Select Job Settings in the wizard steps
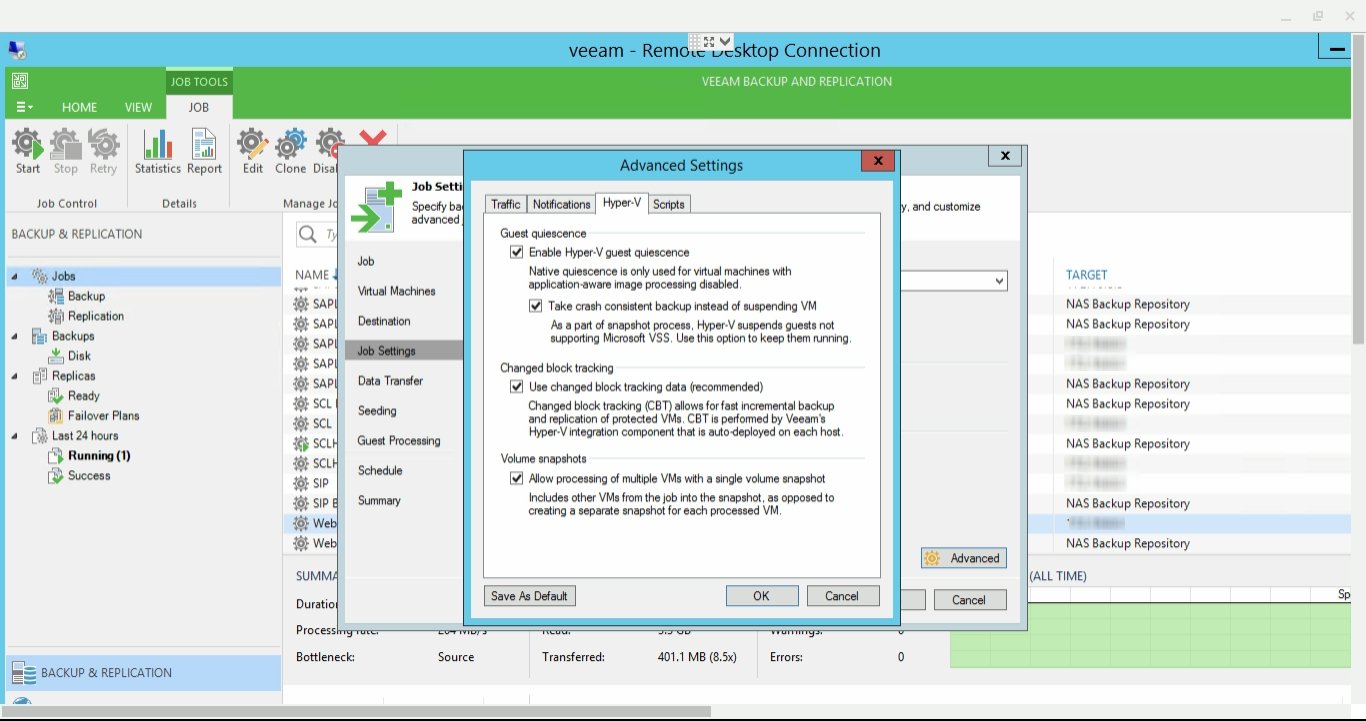The height and width of the screenshot is (721, 1366). [386, 350]
